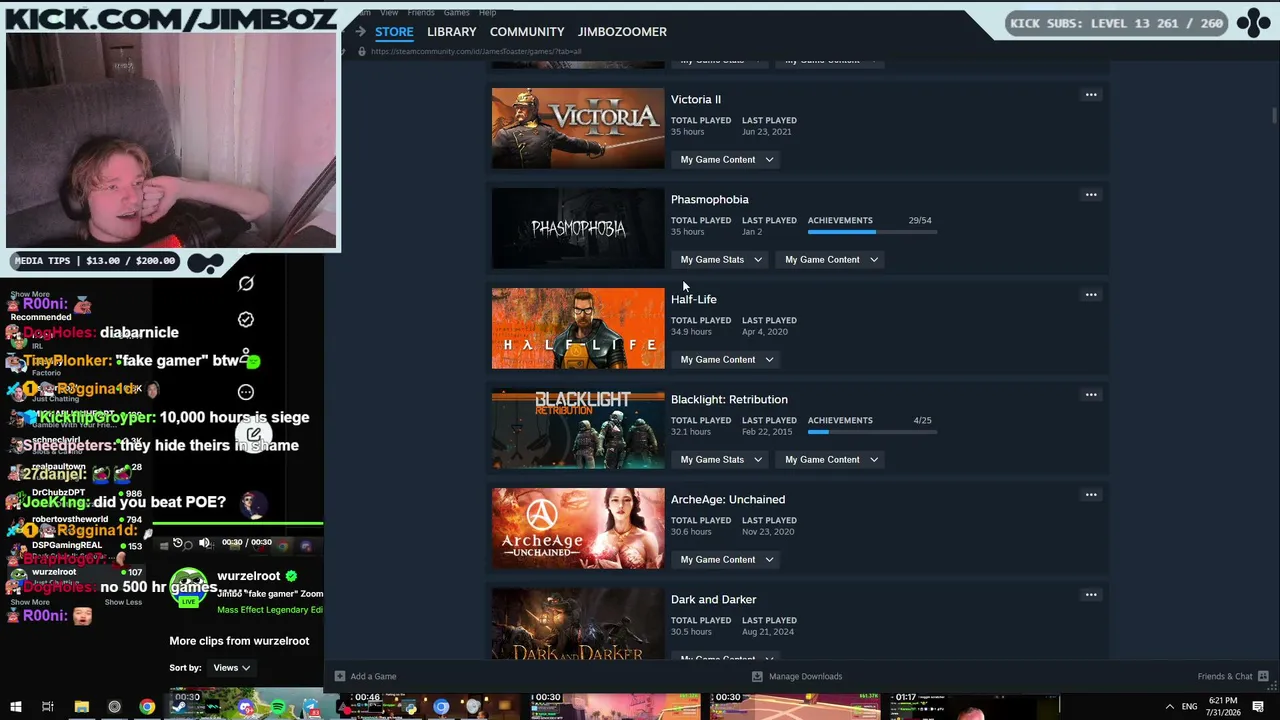1280x720 pixels.
Task: Open the Friends menu in Steam
Action: pos(421,12)
